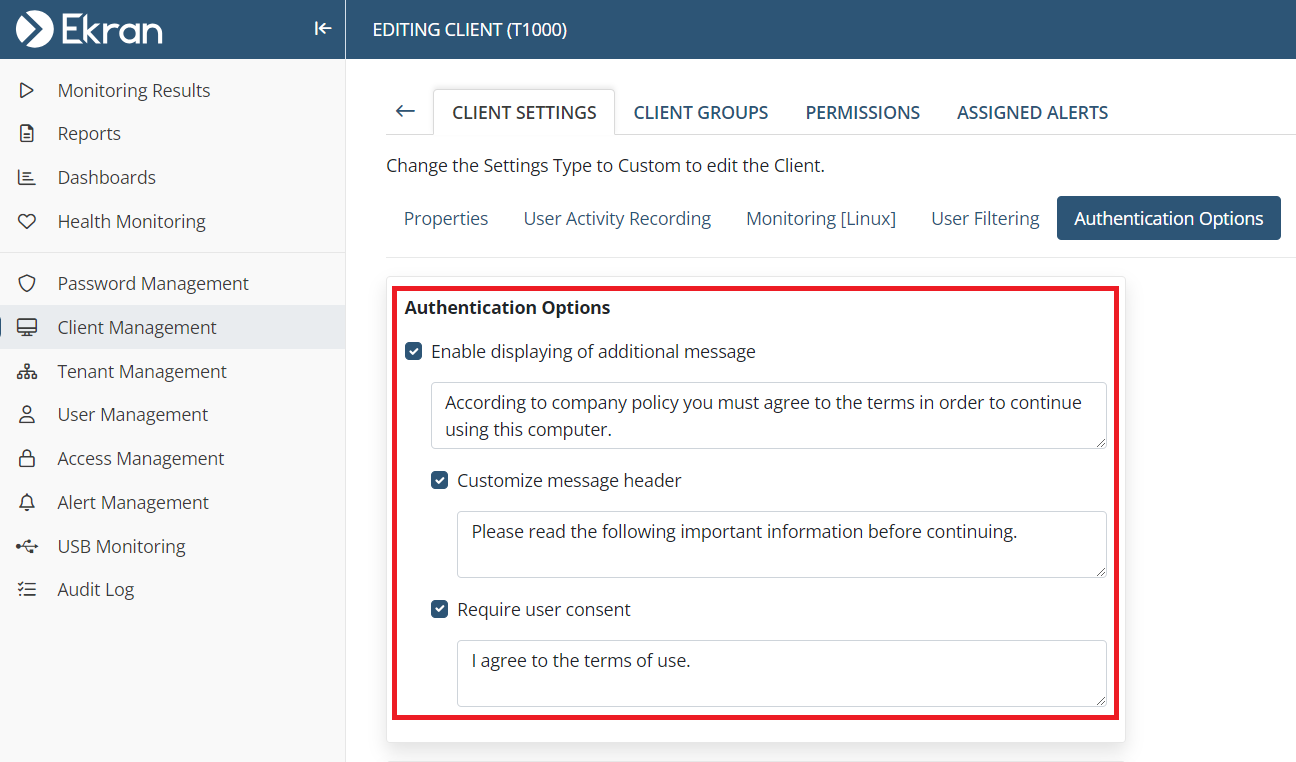The image size is (1296, 762).
Task: Click the Dashboards chart icon
Action: [27, 178]
